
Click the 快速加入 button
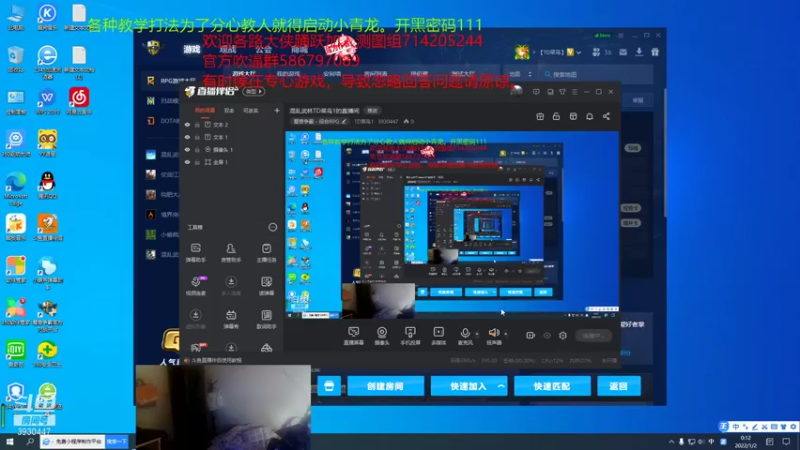468,386
